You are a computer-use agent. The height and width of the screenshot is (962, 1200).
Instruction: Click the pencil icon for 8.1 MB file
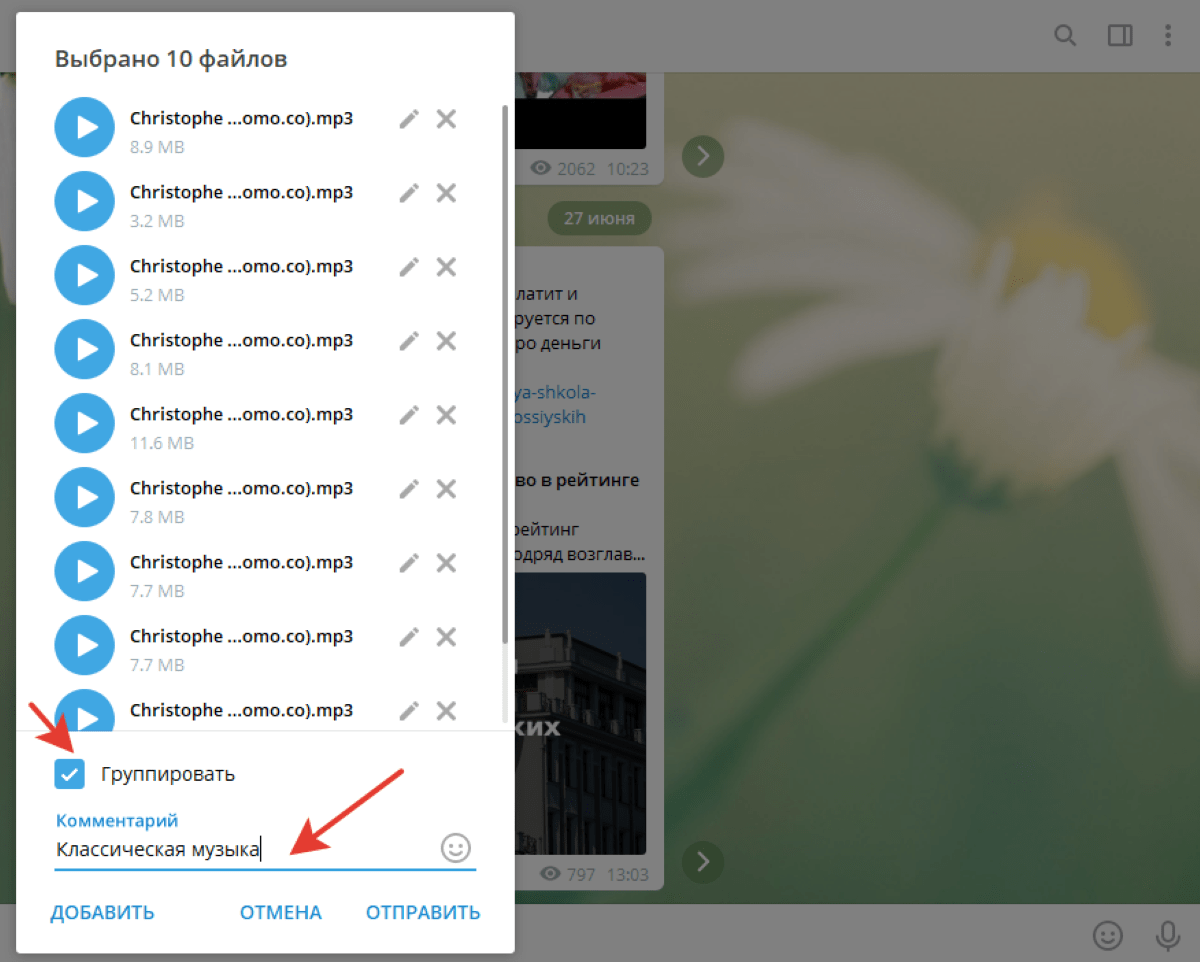tap(408, 341)
